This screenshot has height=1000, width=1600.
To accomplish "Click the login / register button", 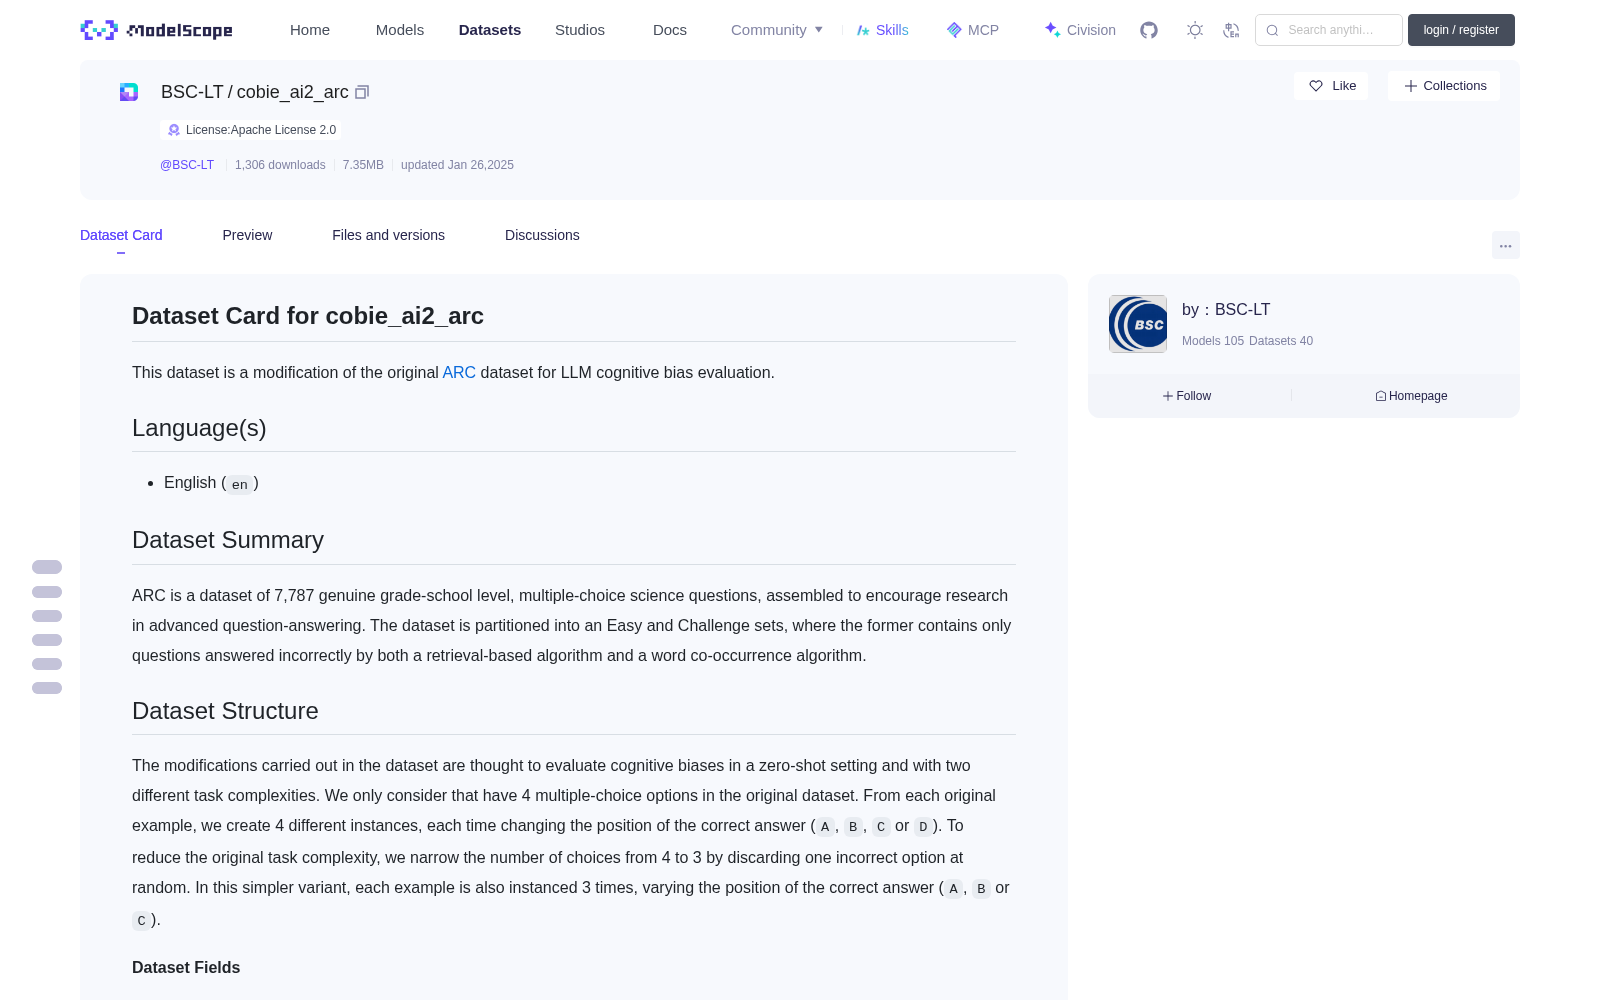I will [1461, 30].
